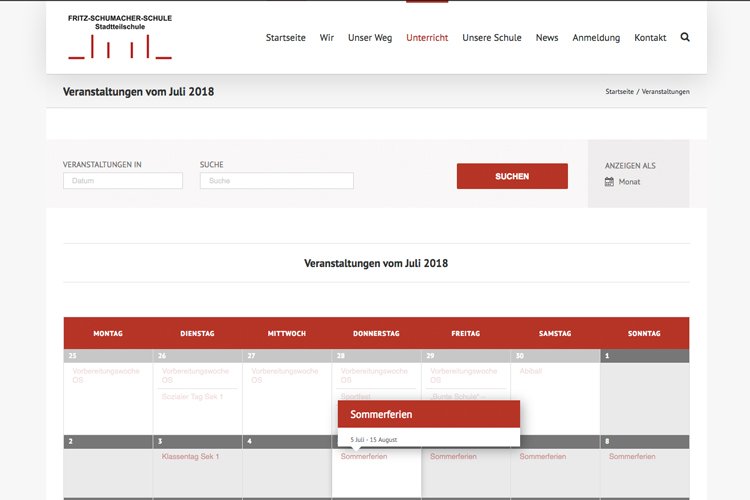
Task: Click the Startseite breadcrumb link
Action: point(618,92)
